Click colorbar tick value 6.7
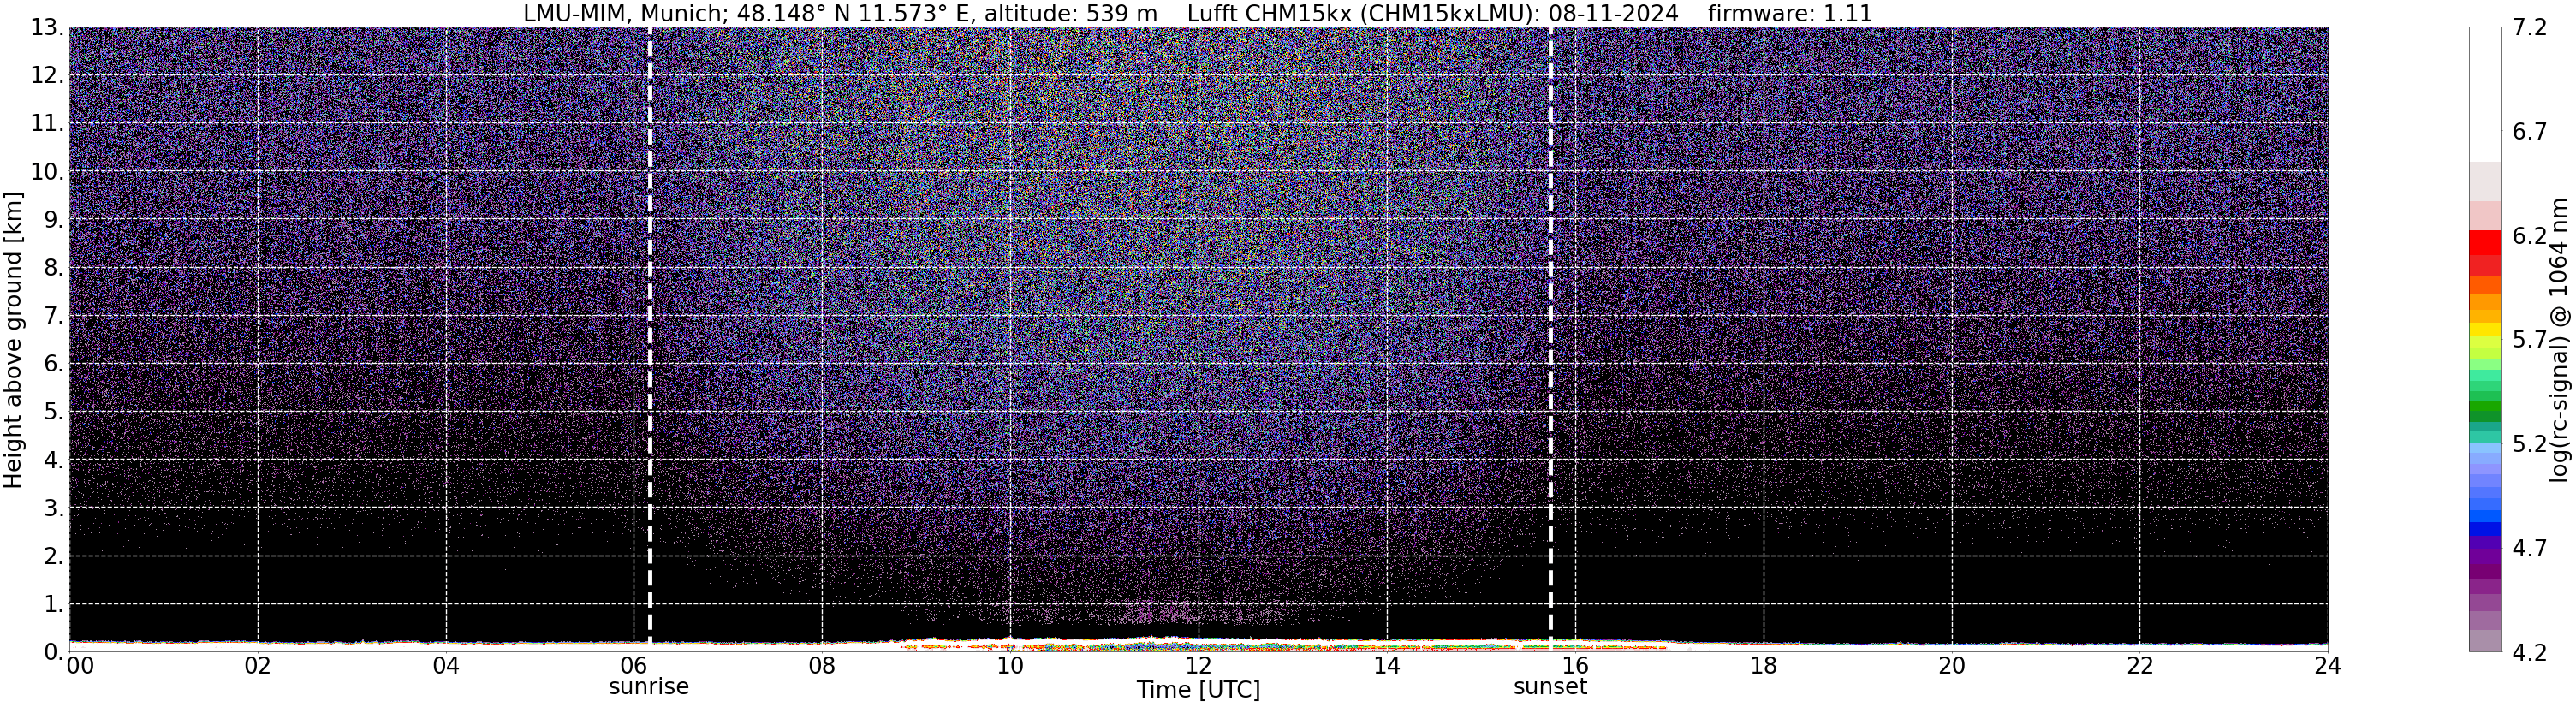 2530,132
